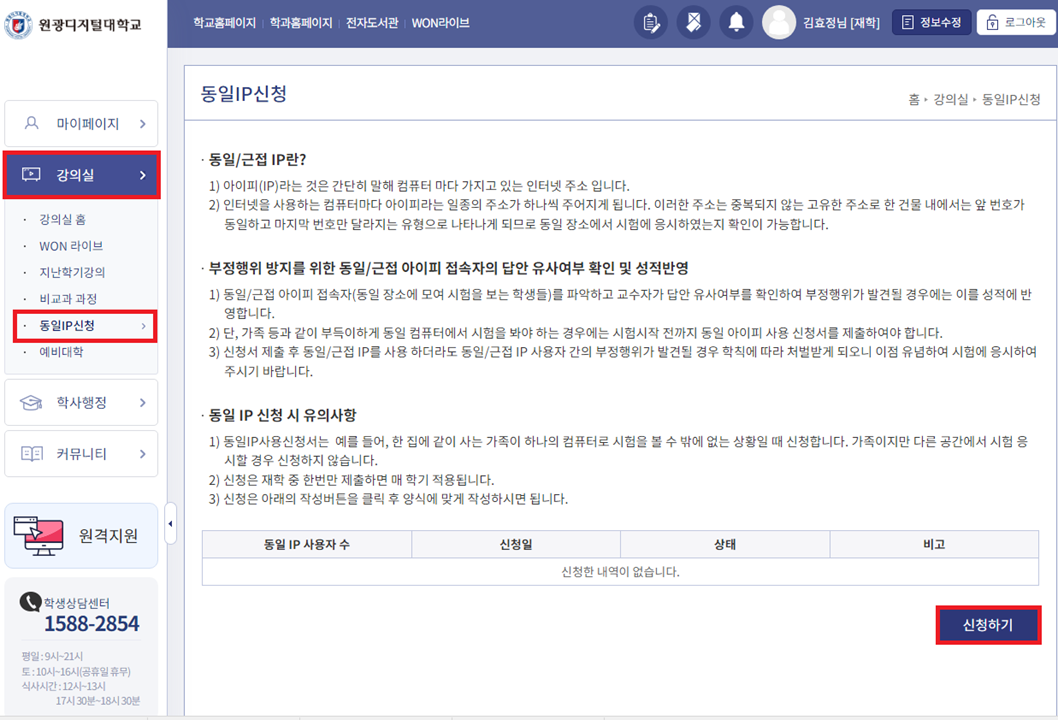Click the phone icon at 학생상담센터
Screen dimensions: 1058x720
tap(30, 602)
